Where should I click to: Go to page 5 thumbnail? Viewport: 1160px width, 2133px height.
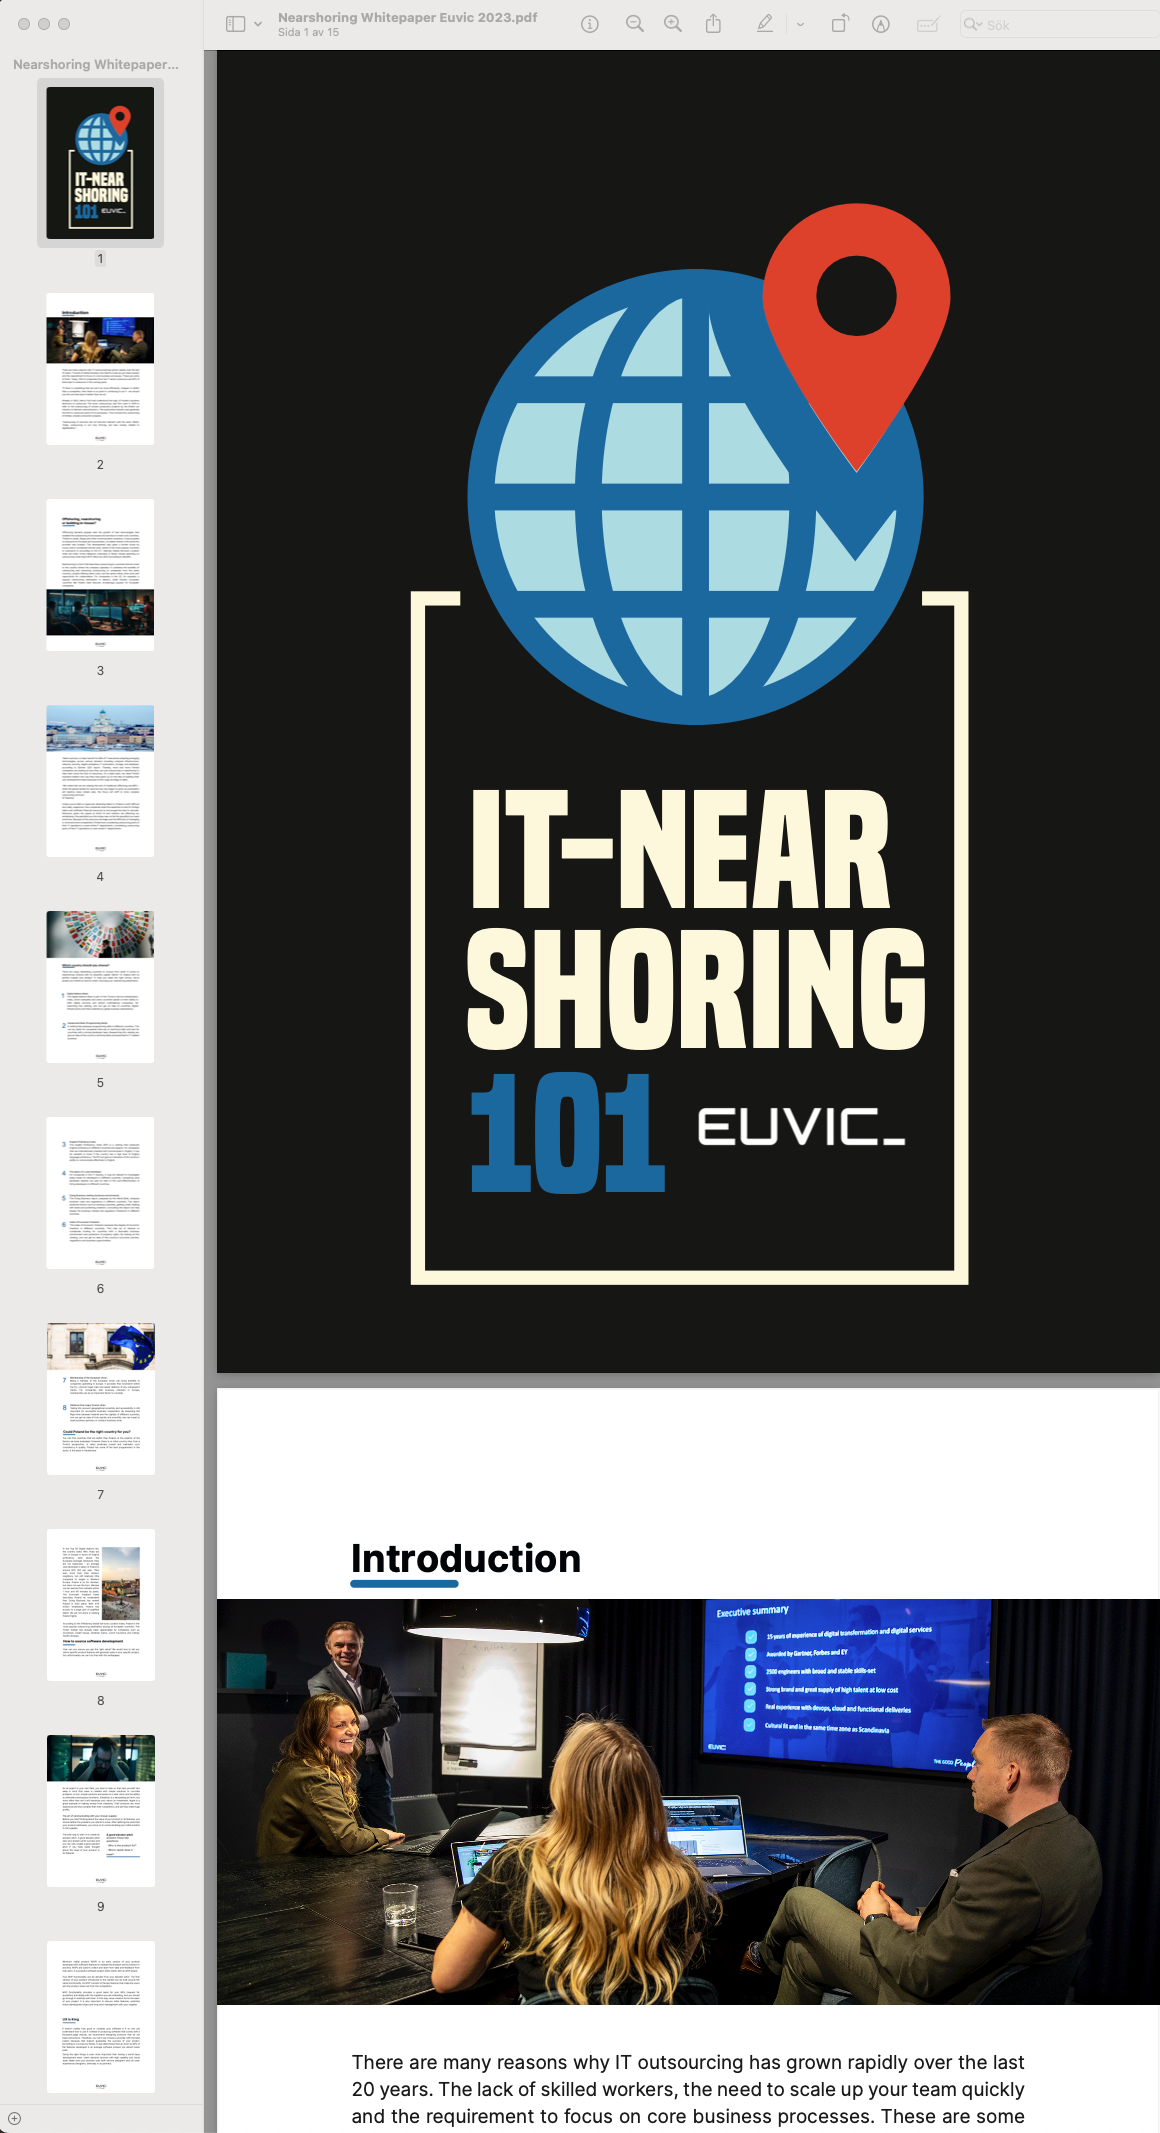coord(100,987)
